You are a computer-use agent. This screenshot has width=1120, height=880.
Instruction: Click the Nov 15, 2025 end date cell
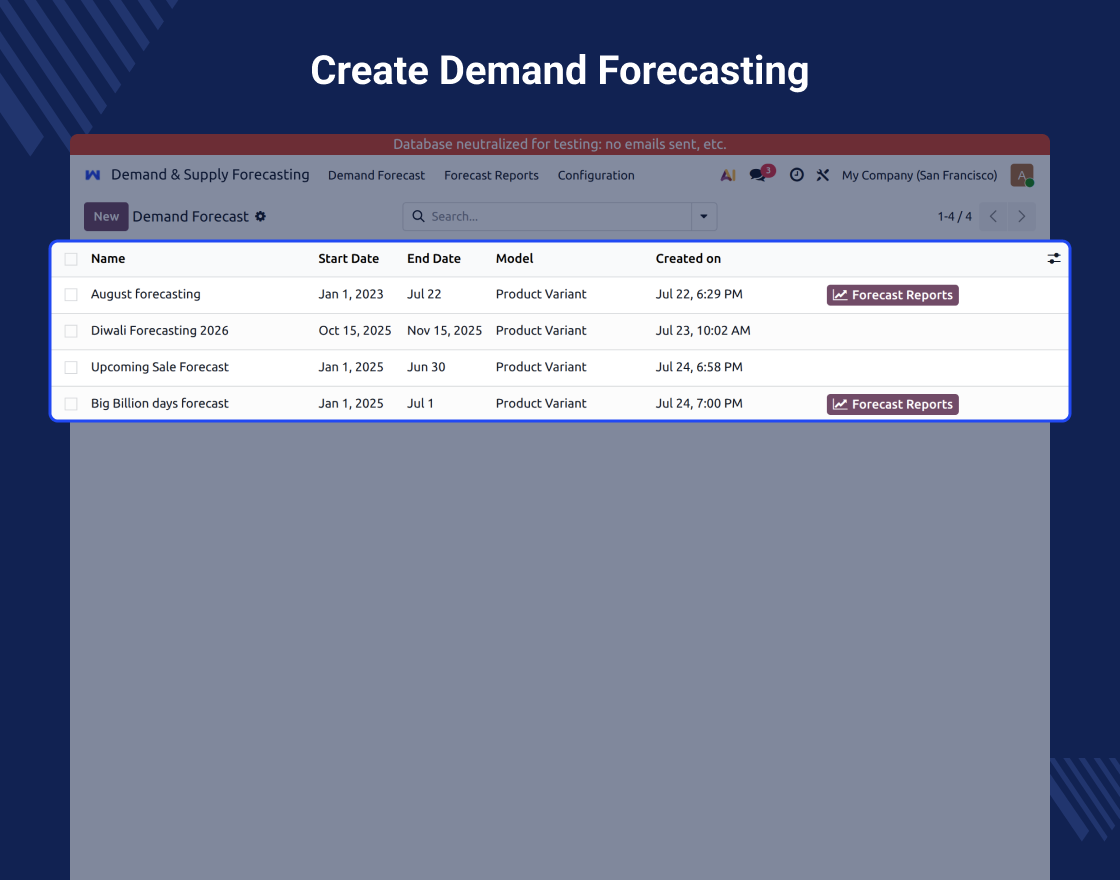[444, 331]
